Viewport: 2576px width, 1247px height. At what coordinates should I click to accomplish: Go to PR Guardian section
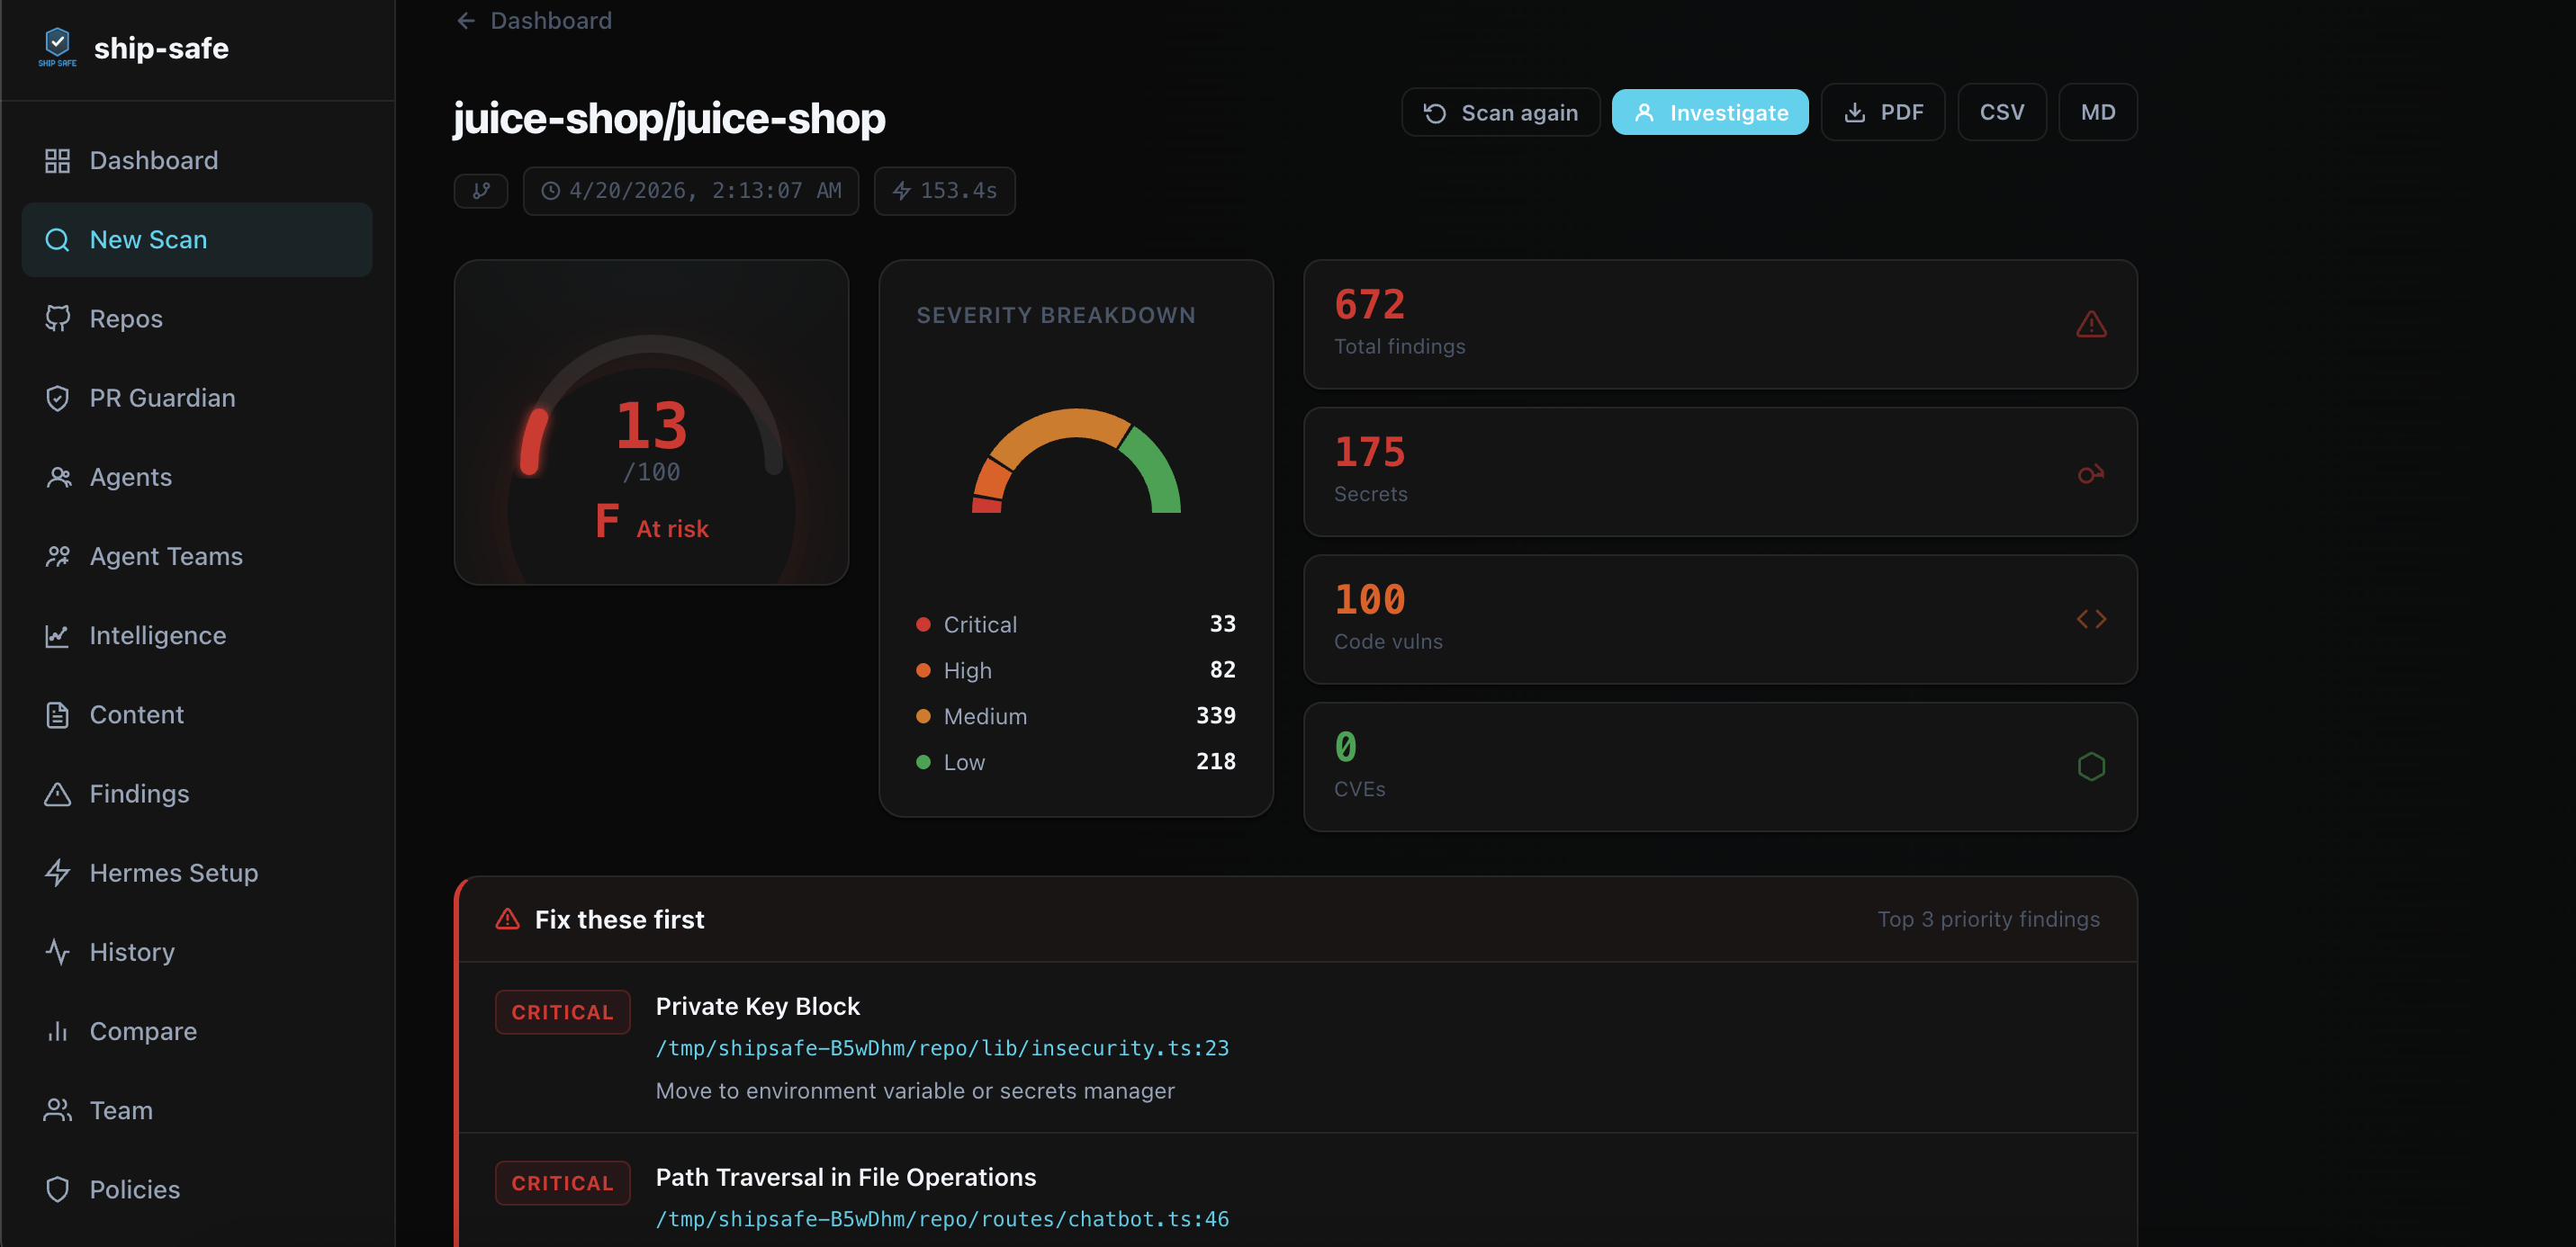click(197, 398)
